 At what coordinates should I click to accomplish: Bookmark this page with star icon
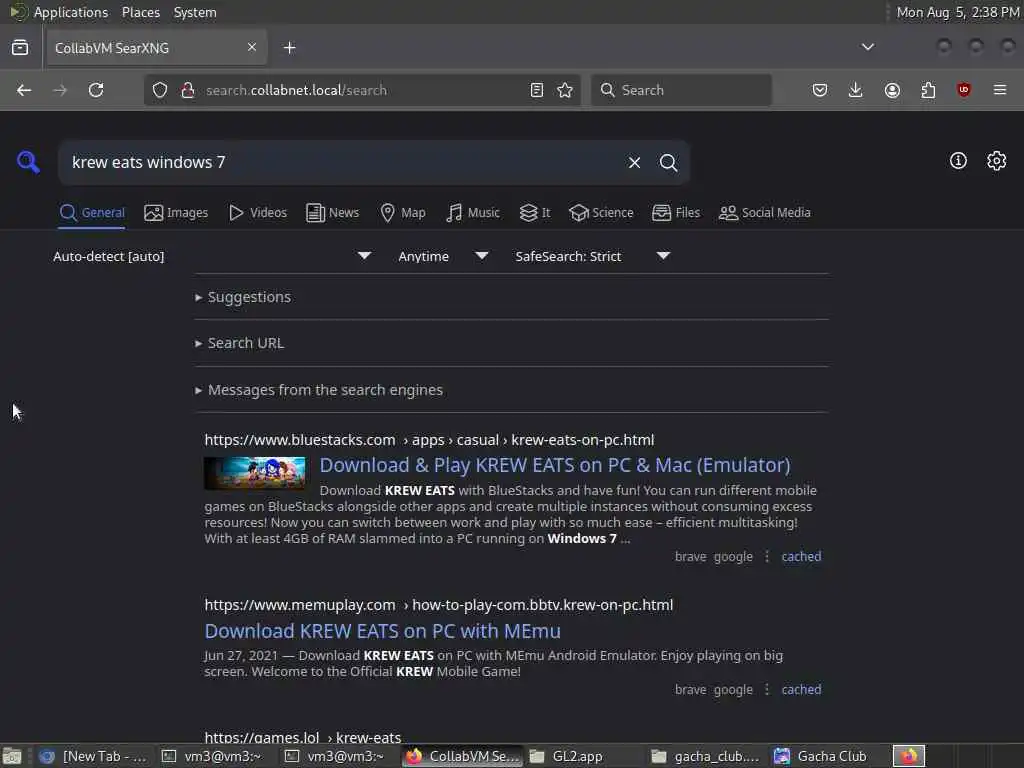click(x=566, y=90)
